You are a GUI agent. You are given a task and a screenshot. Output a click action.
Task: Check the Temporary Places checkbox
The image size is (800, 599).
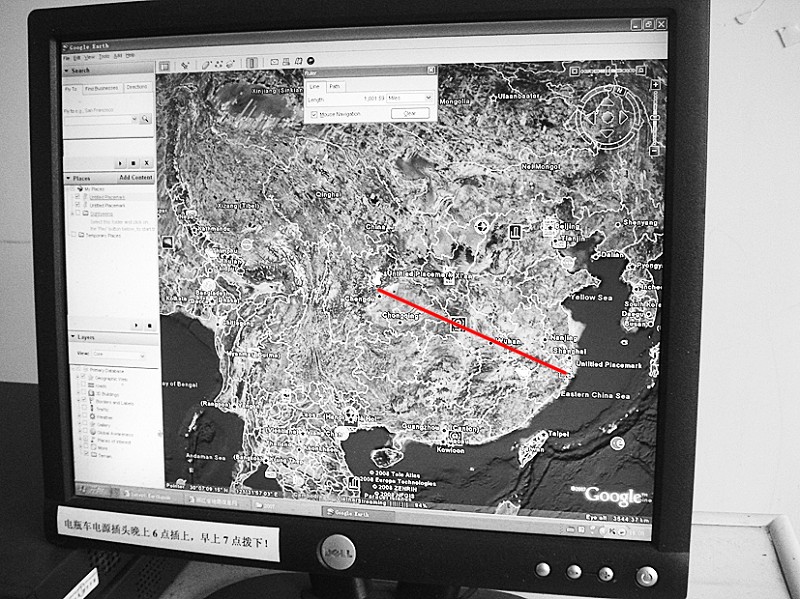pos(73,235)
